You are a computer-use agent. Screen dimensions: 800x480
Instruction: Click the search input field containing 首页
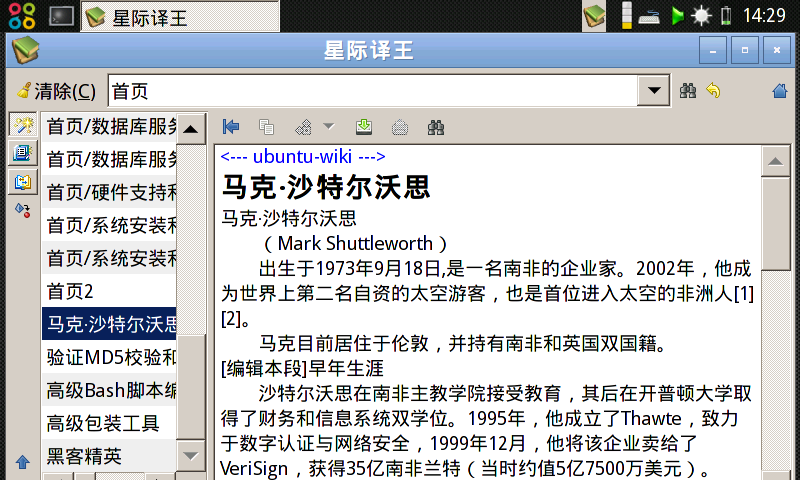[x=372, y=91]
